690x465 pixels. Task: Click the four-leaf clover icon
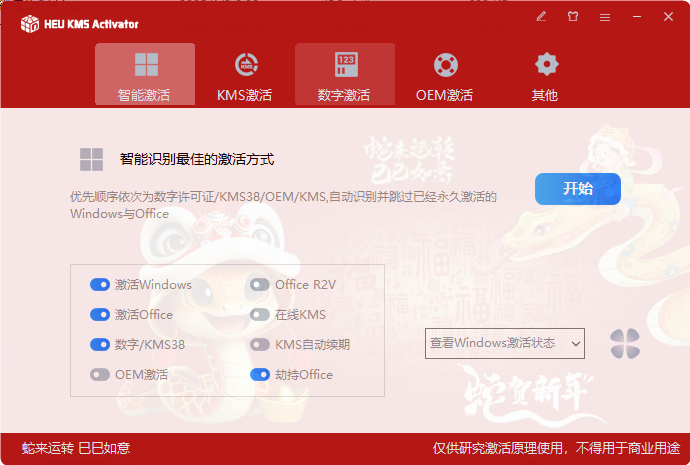click(624, 343)
